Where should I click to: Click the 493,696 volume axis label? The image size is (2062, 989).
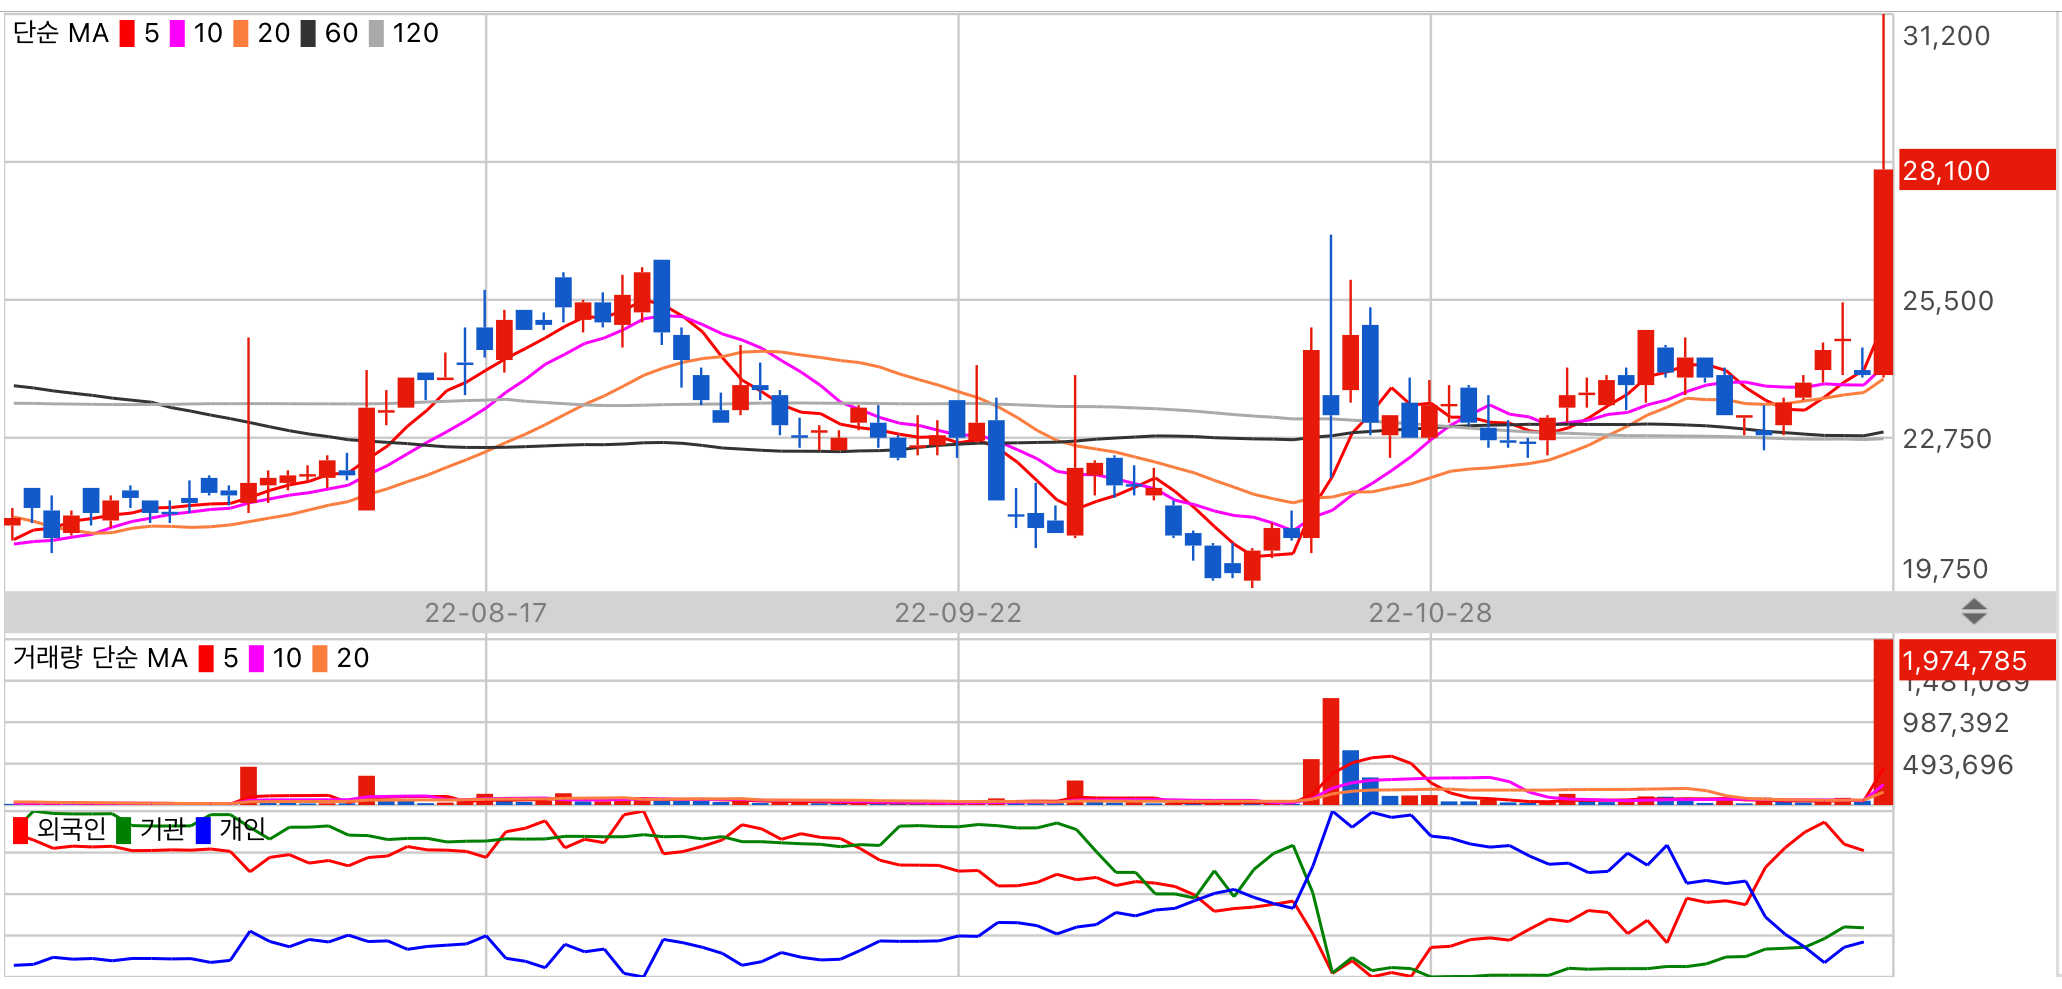(x=1958, y=765)
